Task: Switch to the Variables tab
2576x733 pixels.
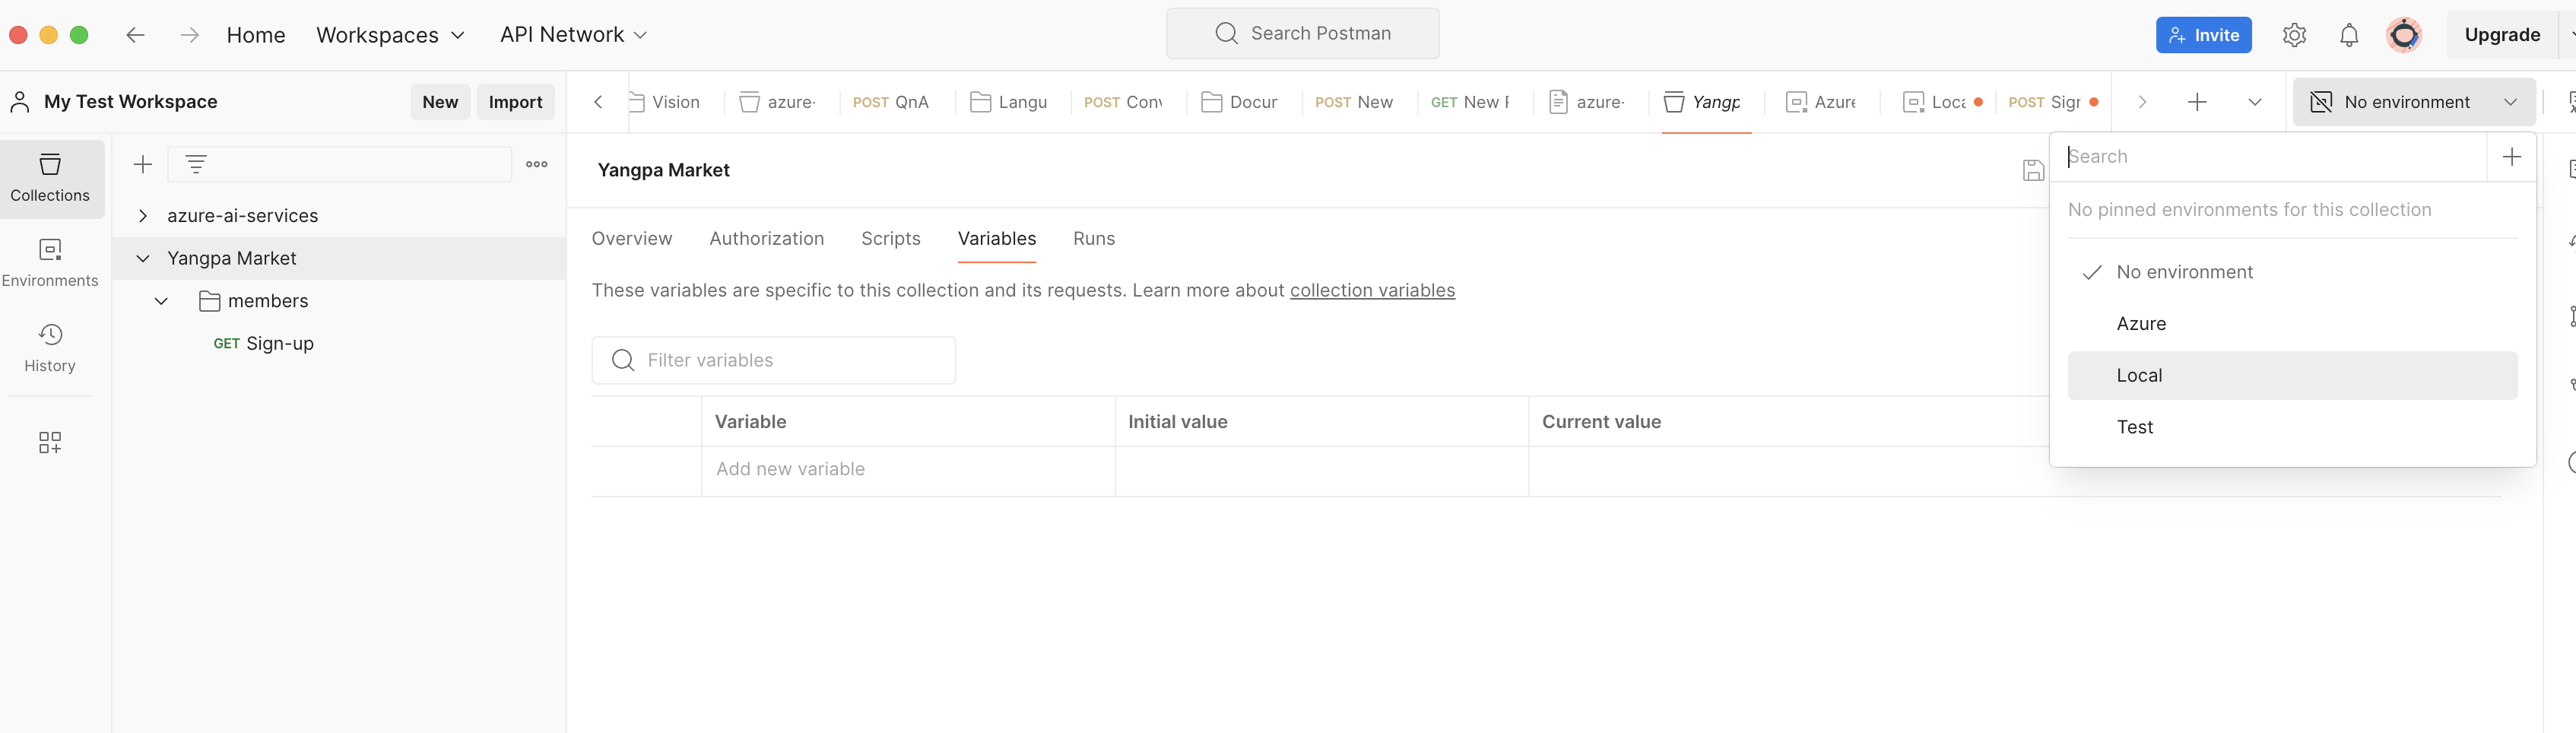Action: point(997,239)
